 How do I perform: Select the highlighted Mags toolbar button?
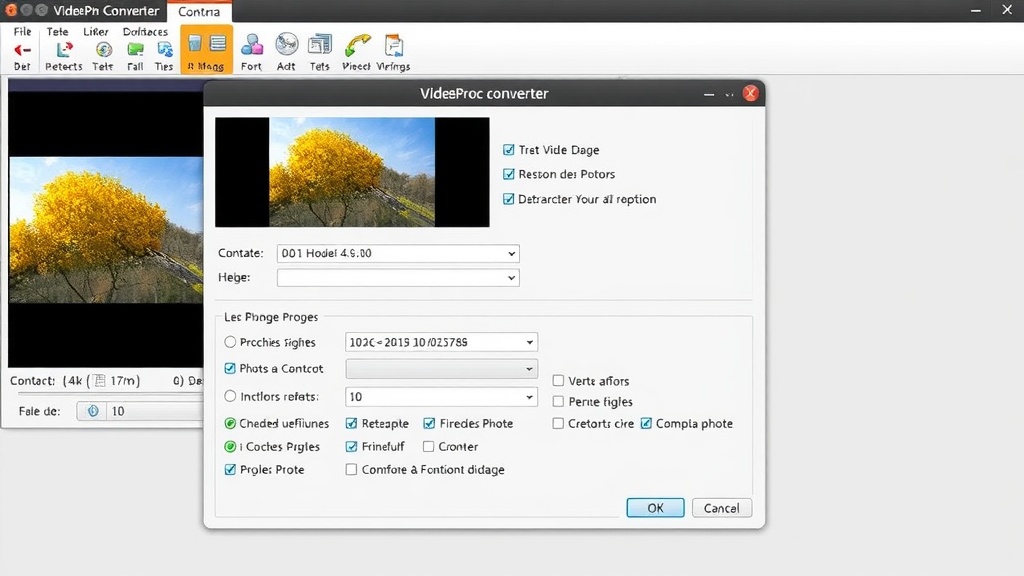pos(206,49)
